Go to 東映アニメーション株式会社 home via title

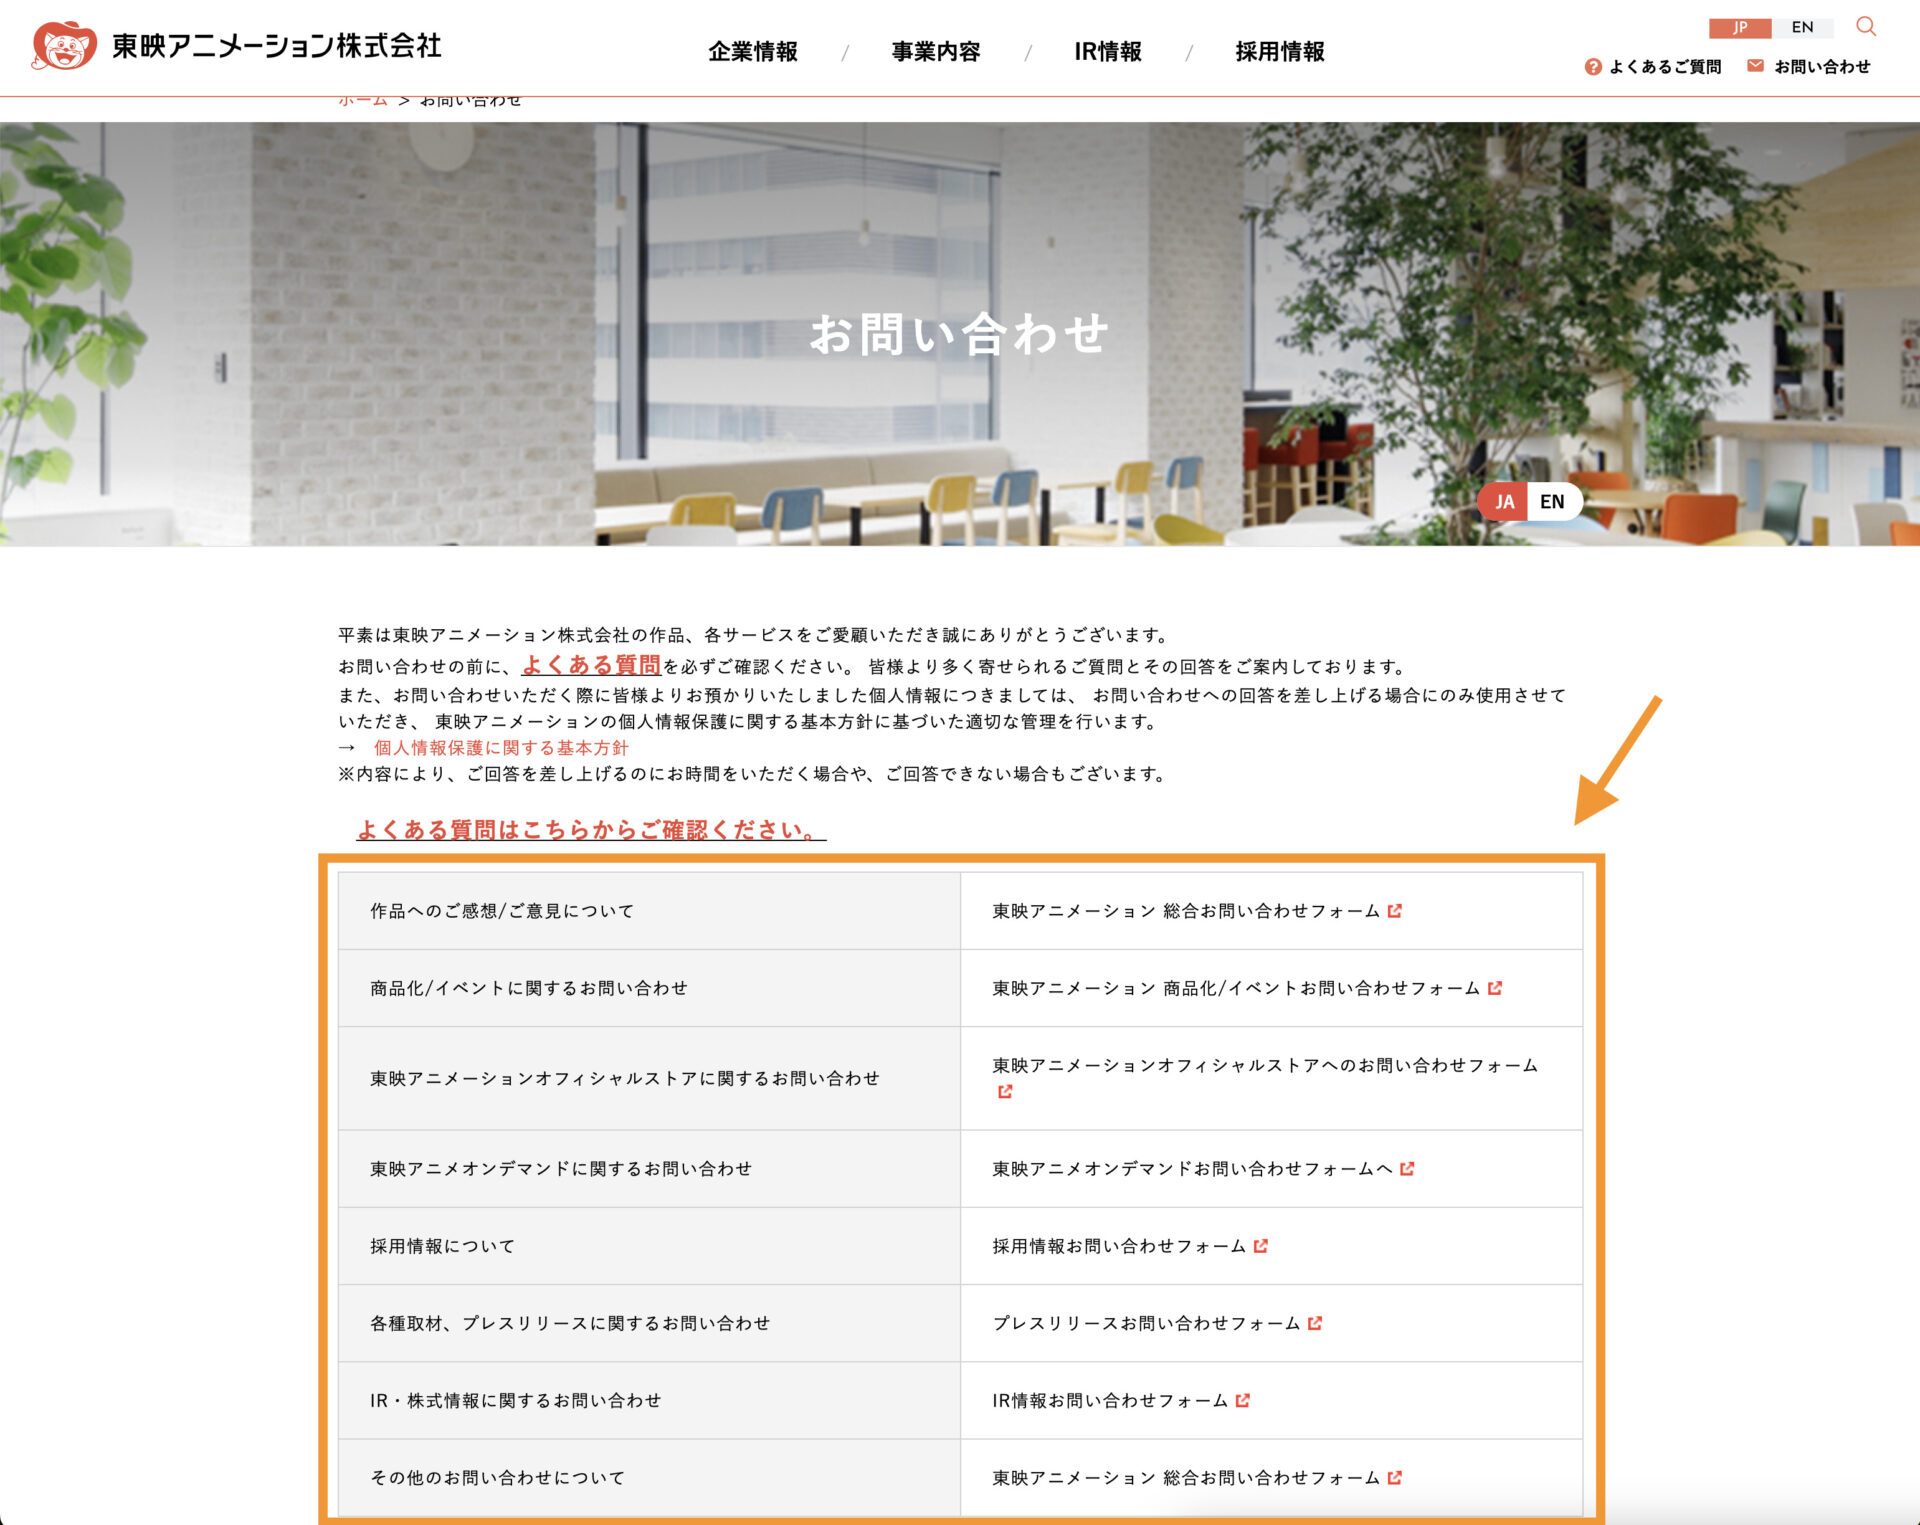pos(277,46)
